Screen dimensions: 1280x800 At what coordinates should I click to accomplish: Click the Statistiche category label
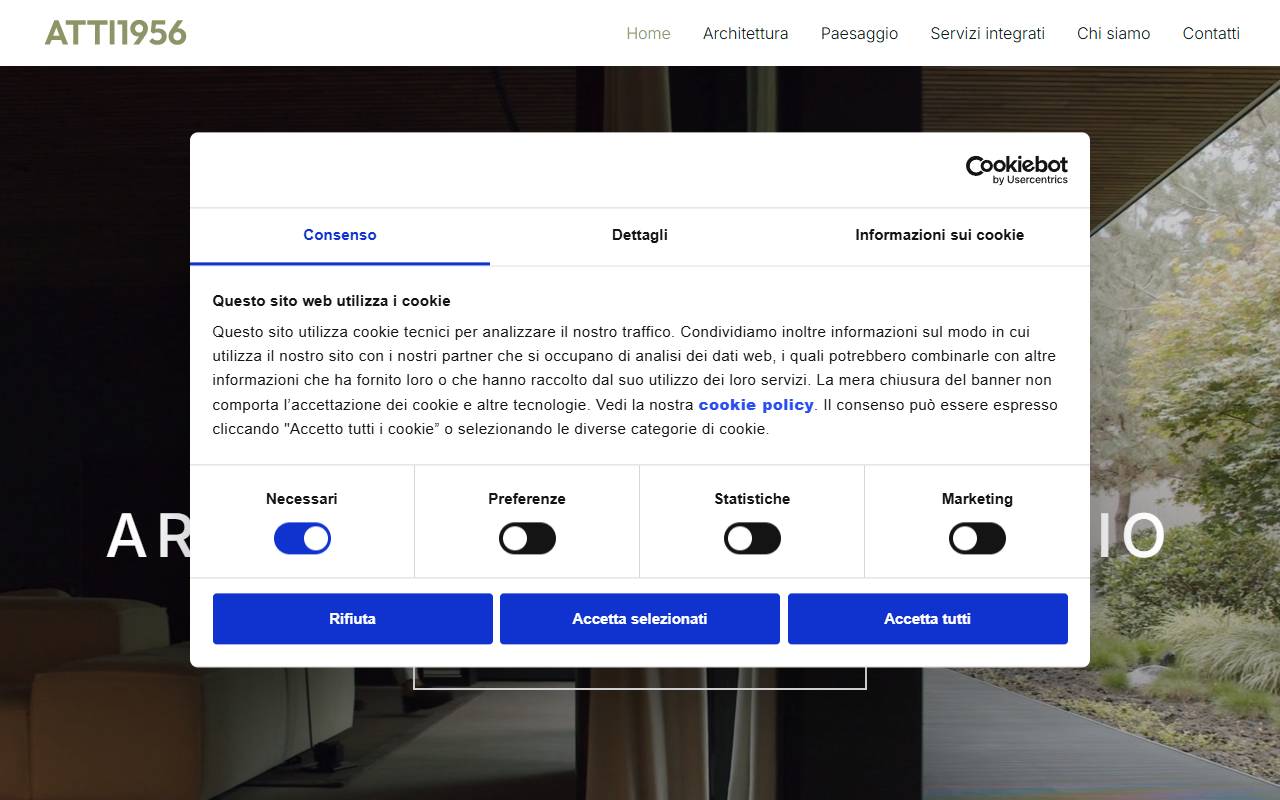coord(752,499)
